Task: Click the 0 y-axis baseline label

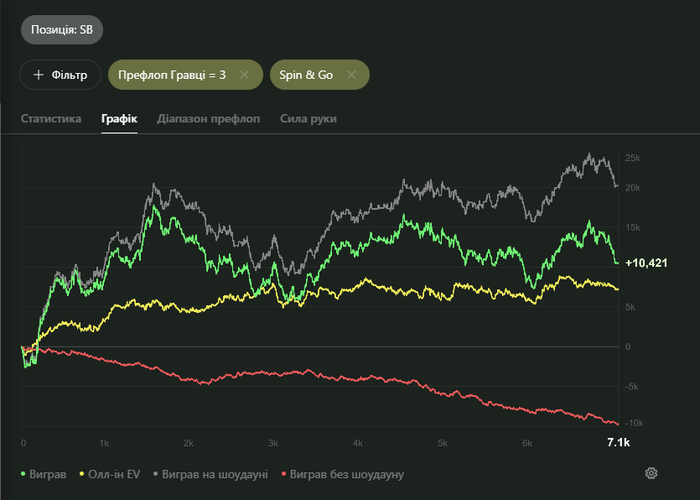Action: [628, 347]
